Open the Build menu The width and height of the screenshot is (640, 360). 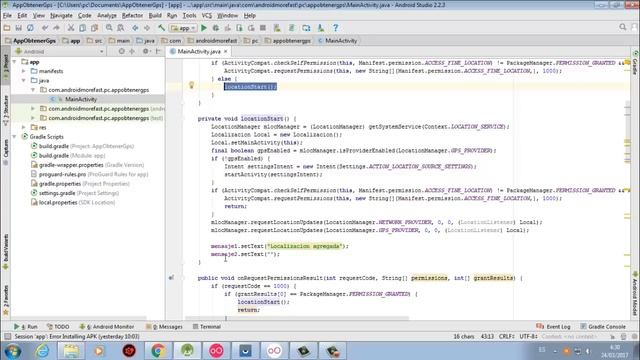point(155,16)
